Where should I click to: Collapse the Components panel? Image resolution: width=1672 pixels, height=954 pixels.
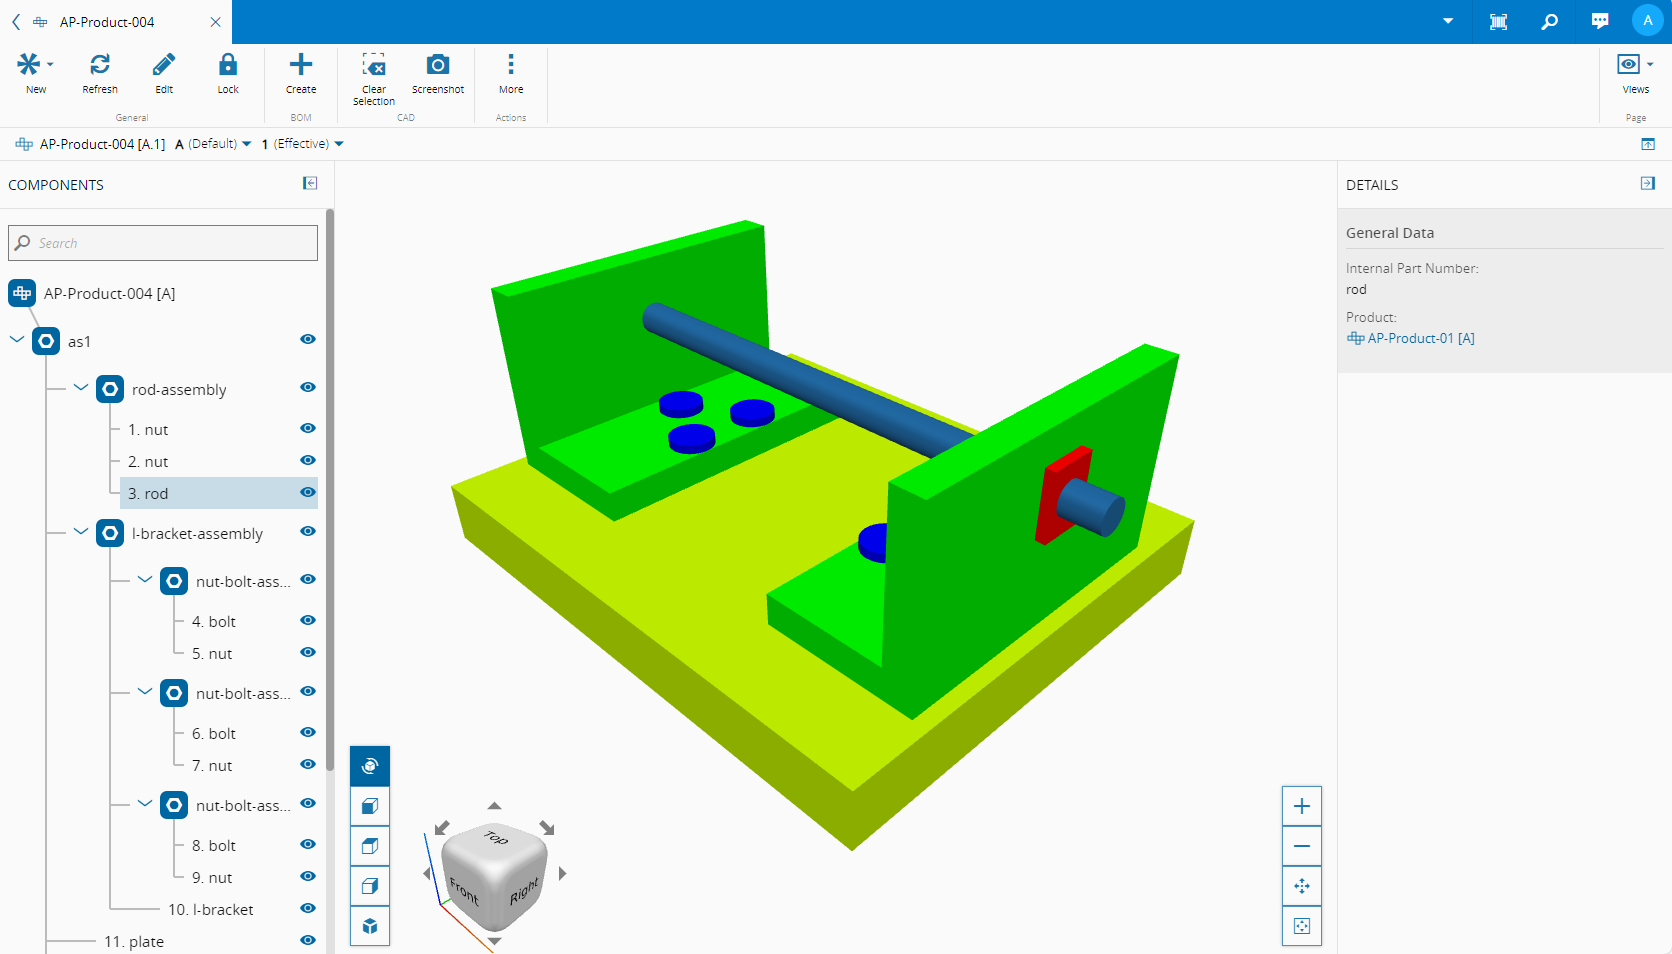click(x=310, y=183)
